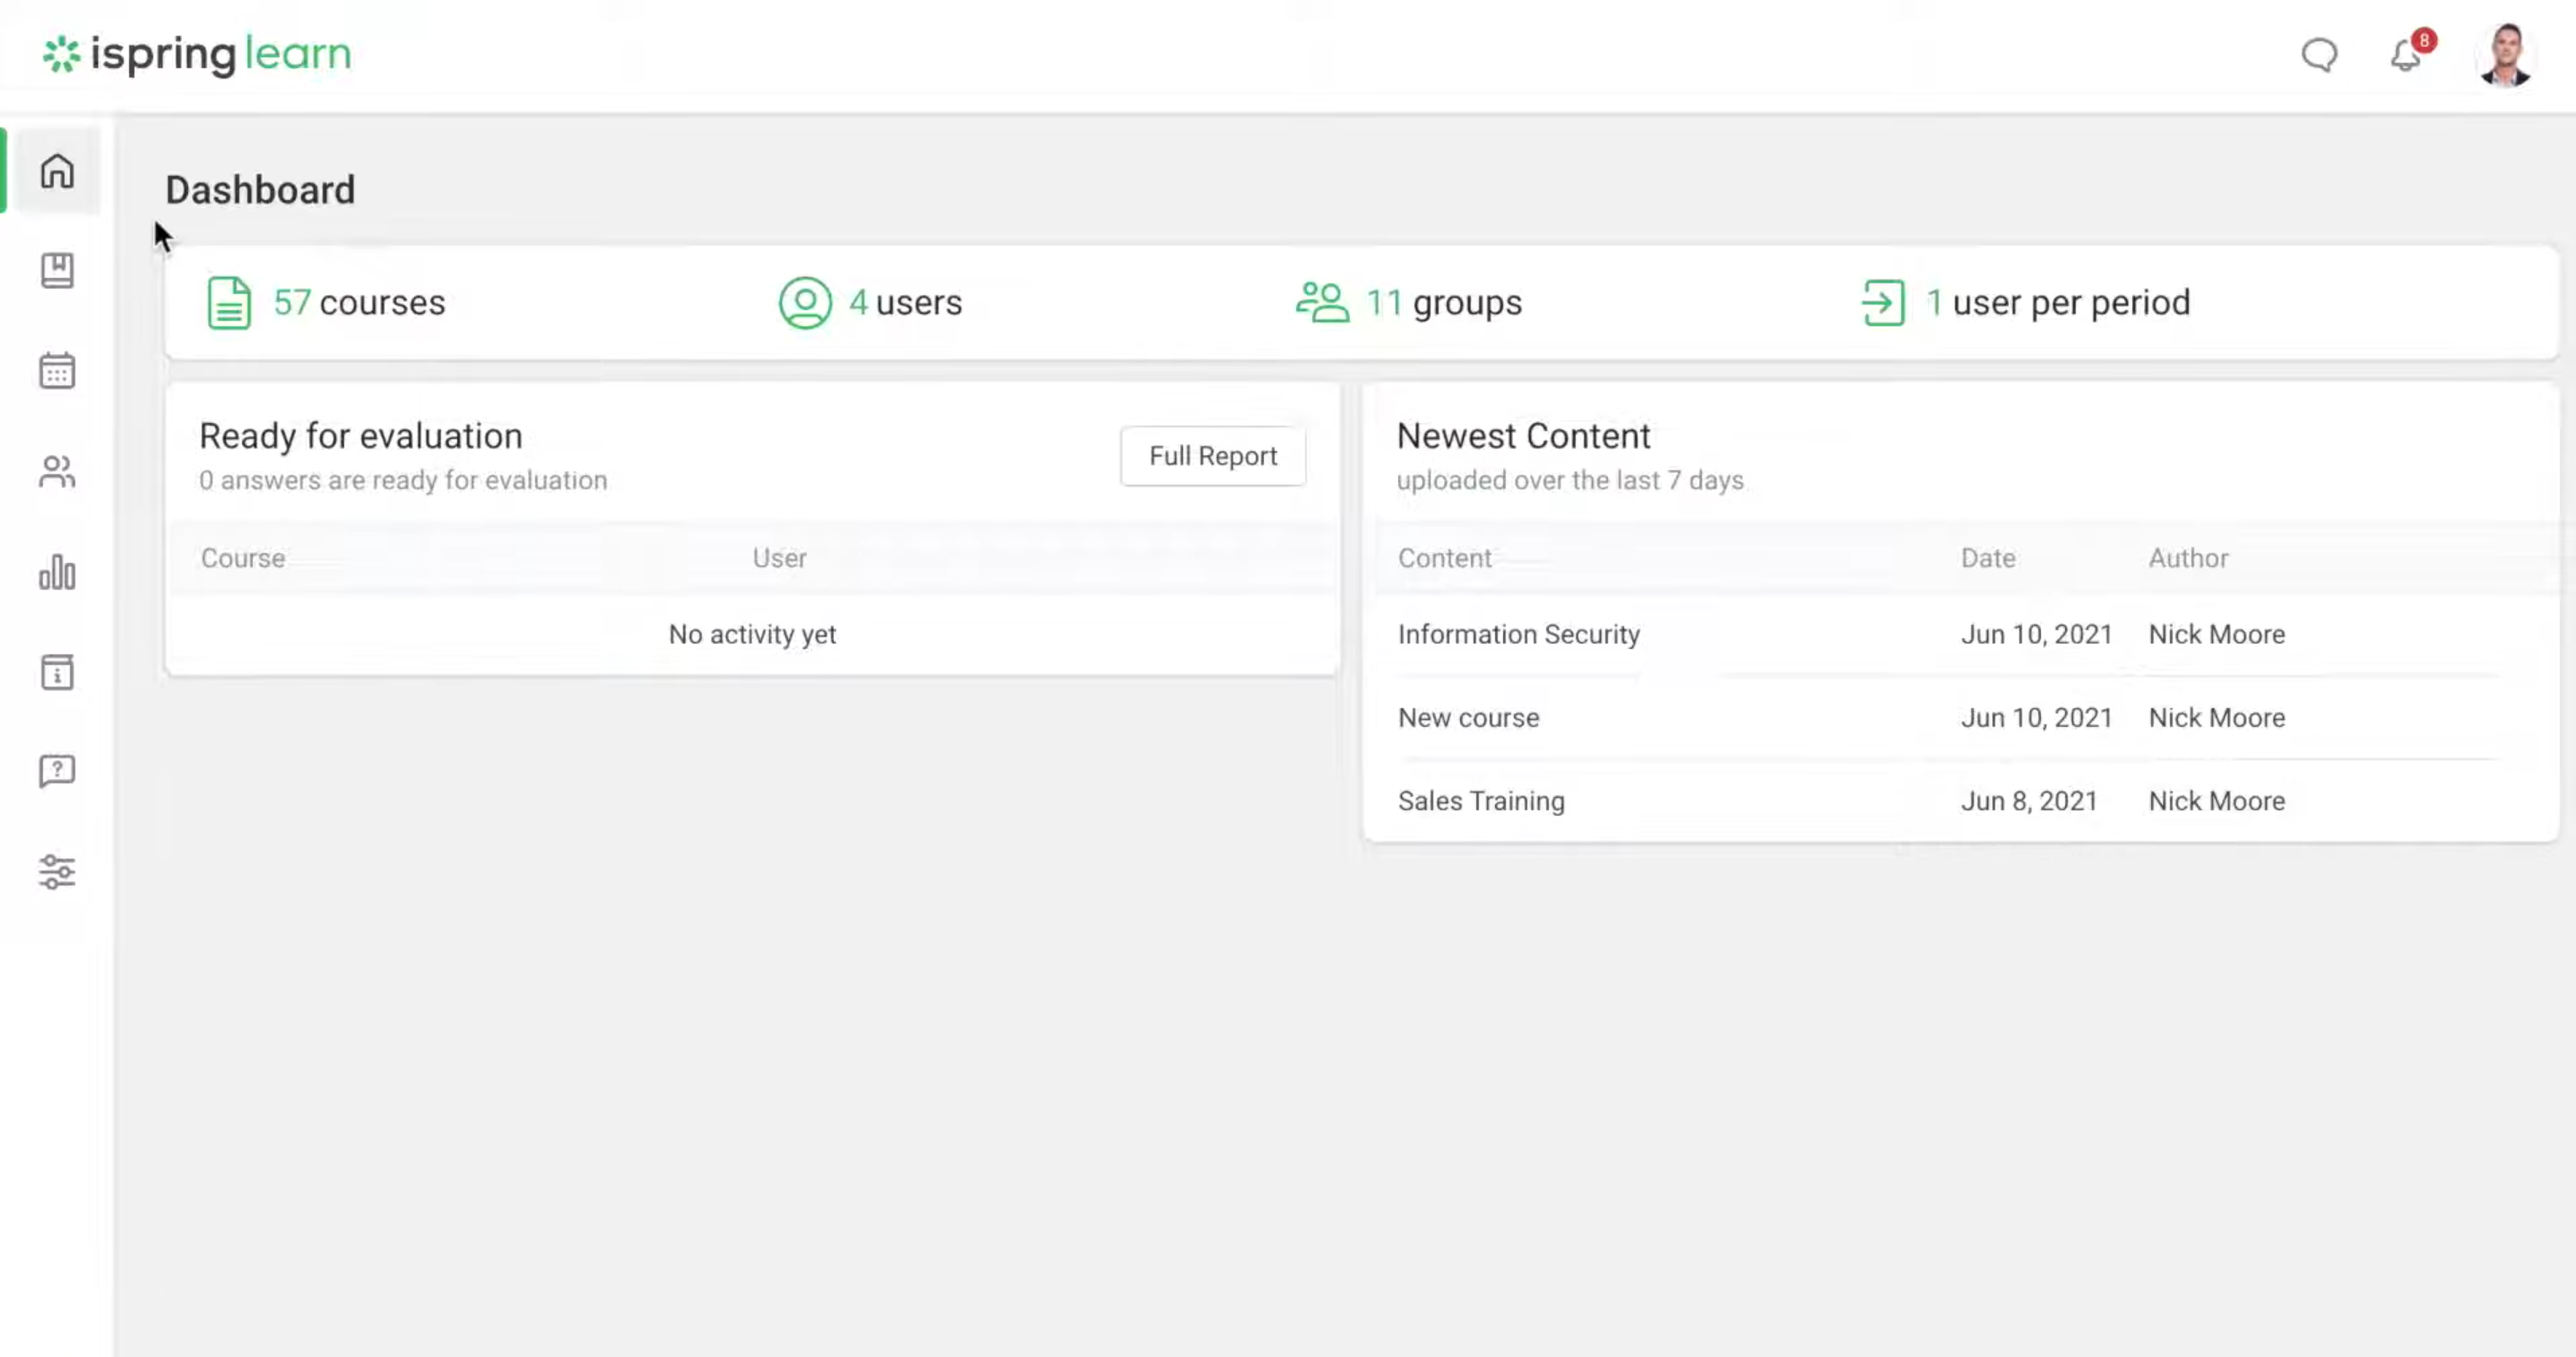Open the Reports bar chart sidebar icon
Screen dimensions: 2576x1357
point(57,572)
